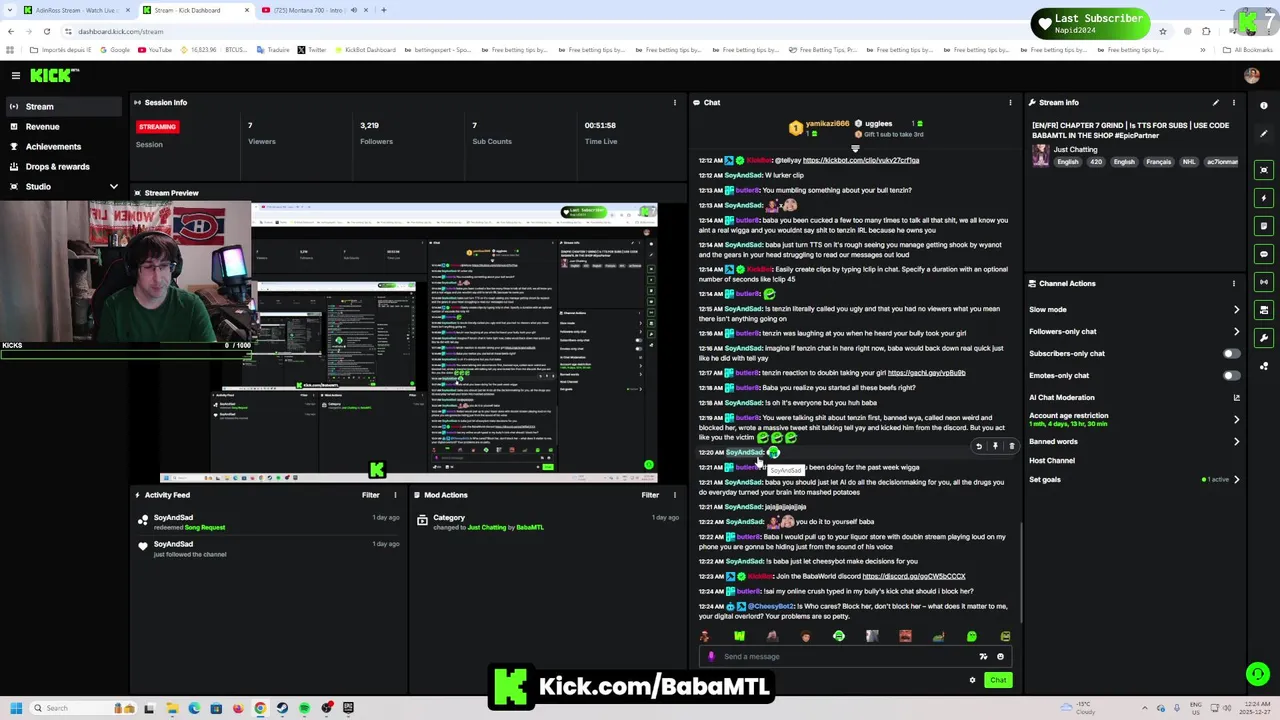
Task: Expand Set goals arrow
Action: [1236, 479]
